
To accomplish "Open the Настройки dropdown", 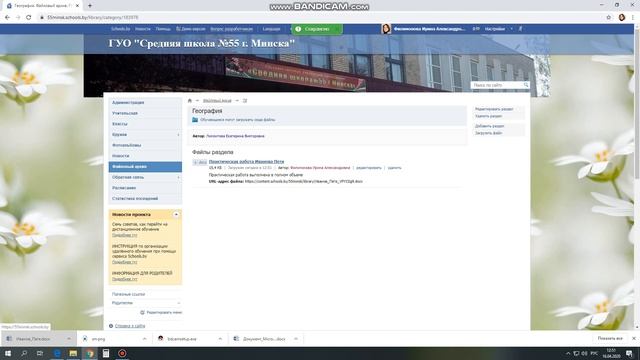I will coord(498,29).
